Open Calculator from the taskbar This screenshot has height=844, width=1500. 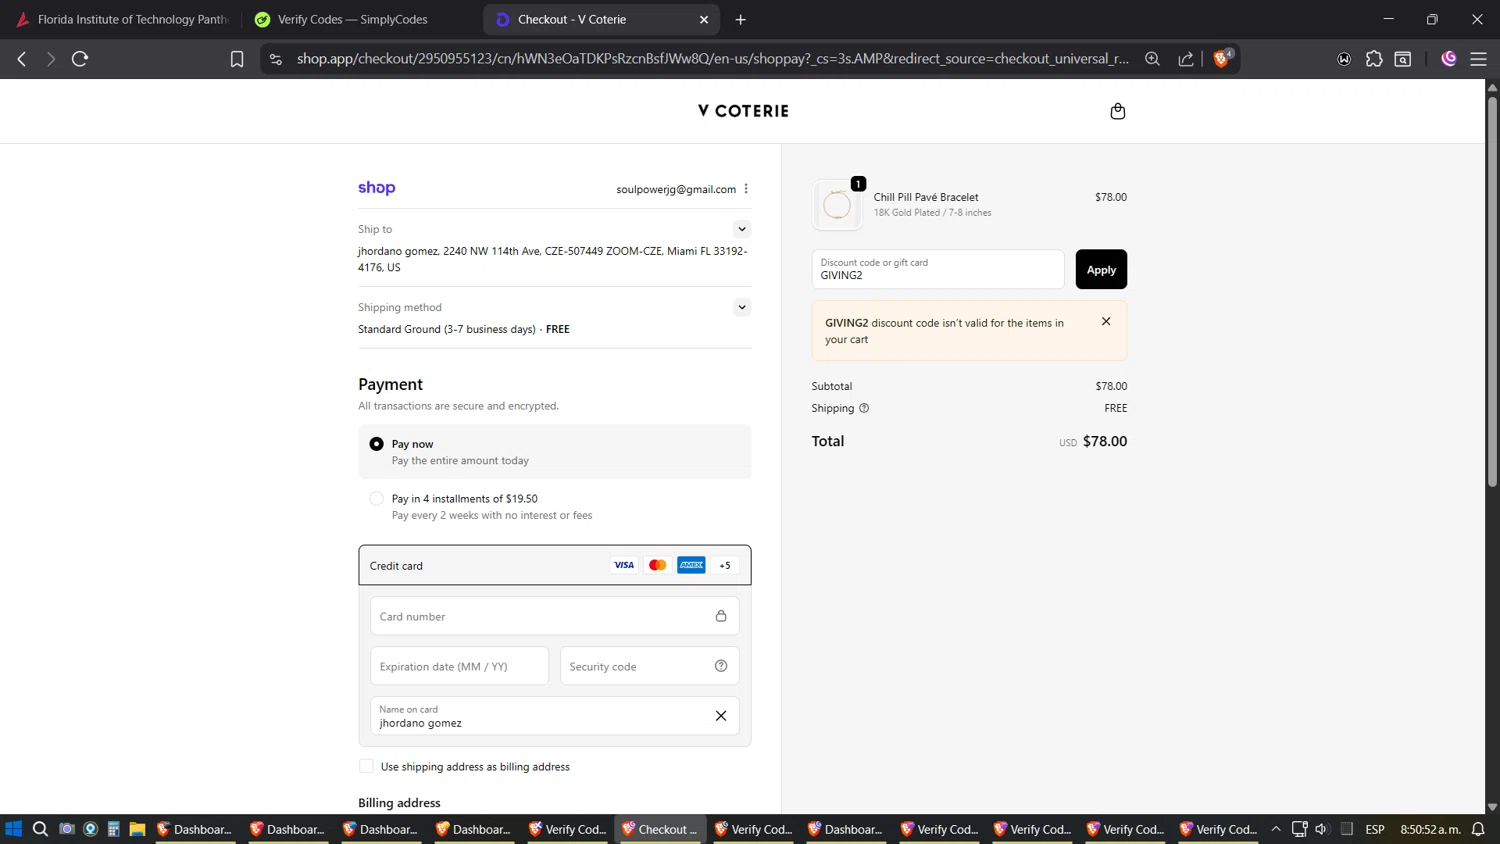(x=113, y=829)
